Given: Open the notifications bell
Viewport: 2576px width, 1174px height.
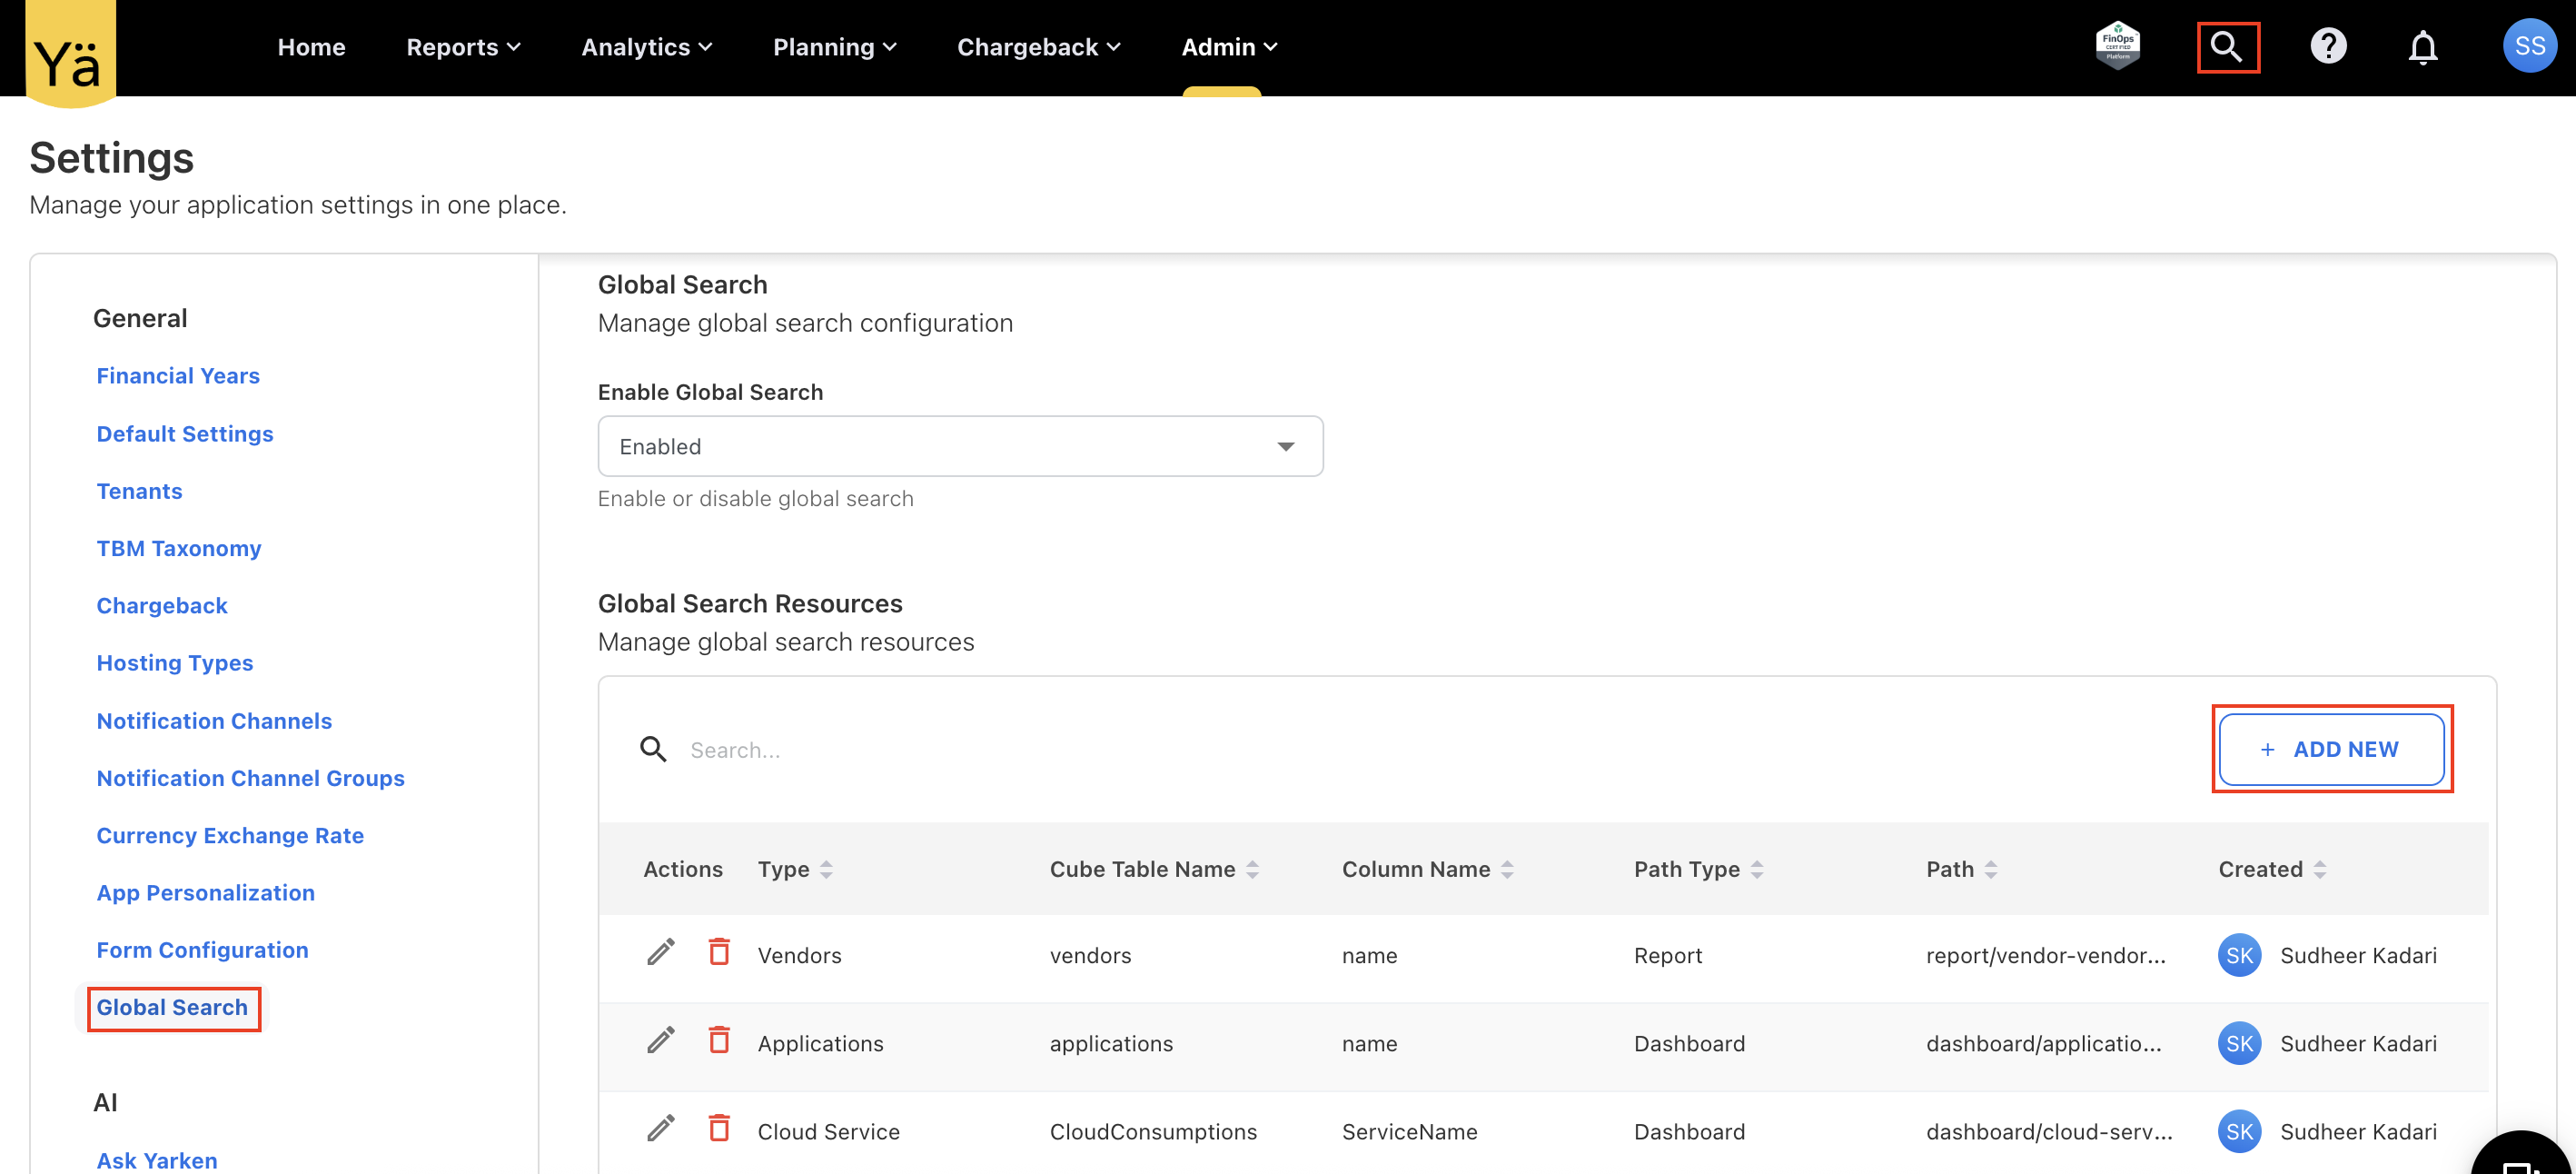Looking at the screenshot, I should (2424, 46).
